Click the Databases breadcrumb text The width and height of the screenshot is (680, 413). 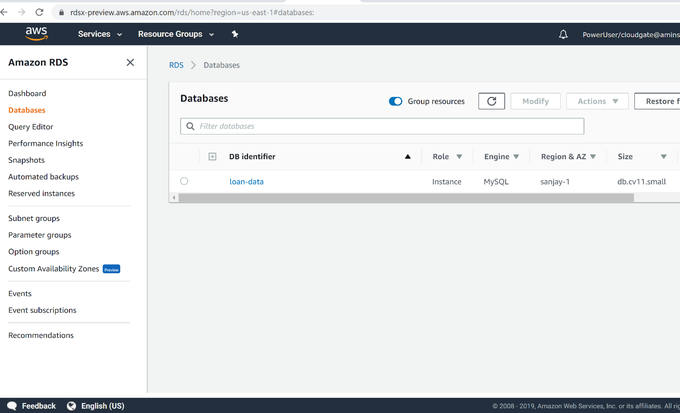tap(221, 65)
